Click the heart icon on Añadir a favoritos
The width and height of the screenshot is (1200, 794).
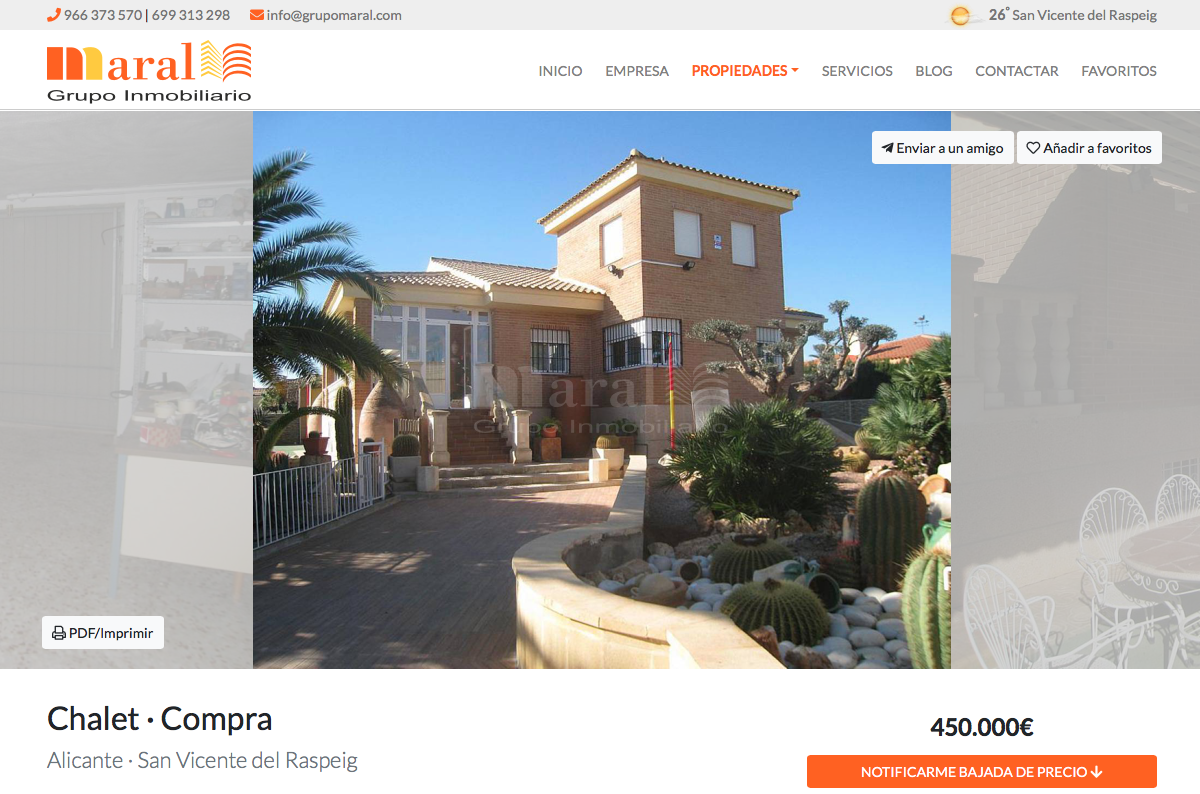(1033, 148)
